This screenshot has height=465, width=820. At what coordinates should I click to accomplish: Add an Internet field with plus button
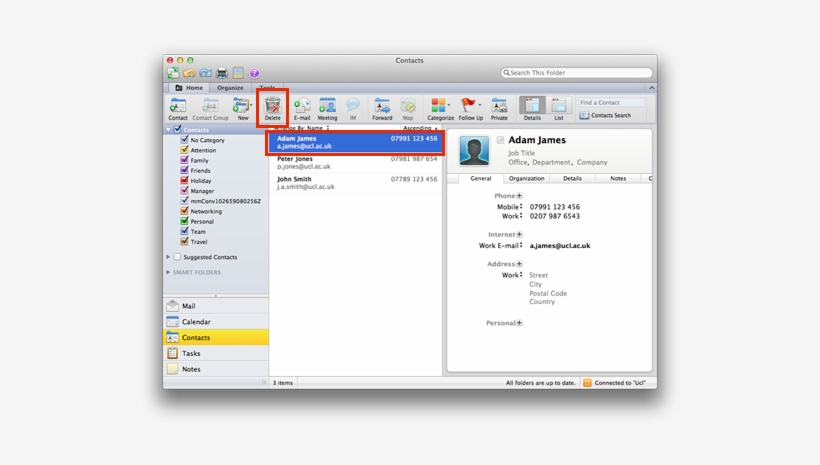coord(519,234)
